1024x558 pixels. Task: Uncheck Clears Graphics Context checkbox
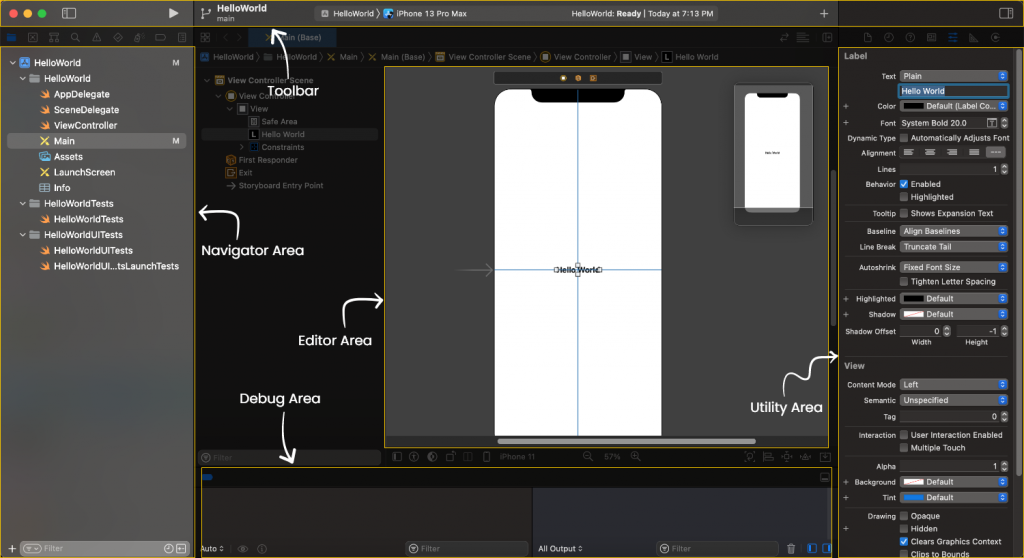pos(904,541)
